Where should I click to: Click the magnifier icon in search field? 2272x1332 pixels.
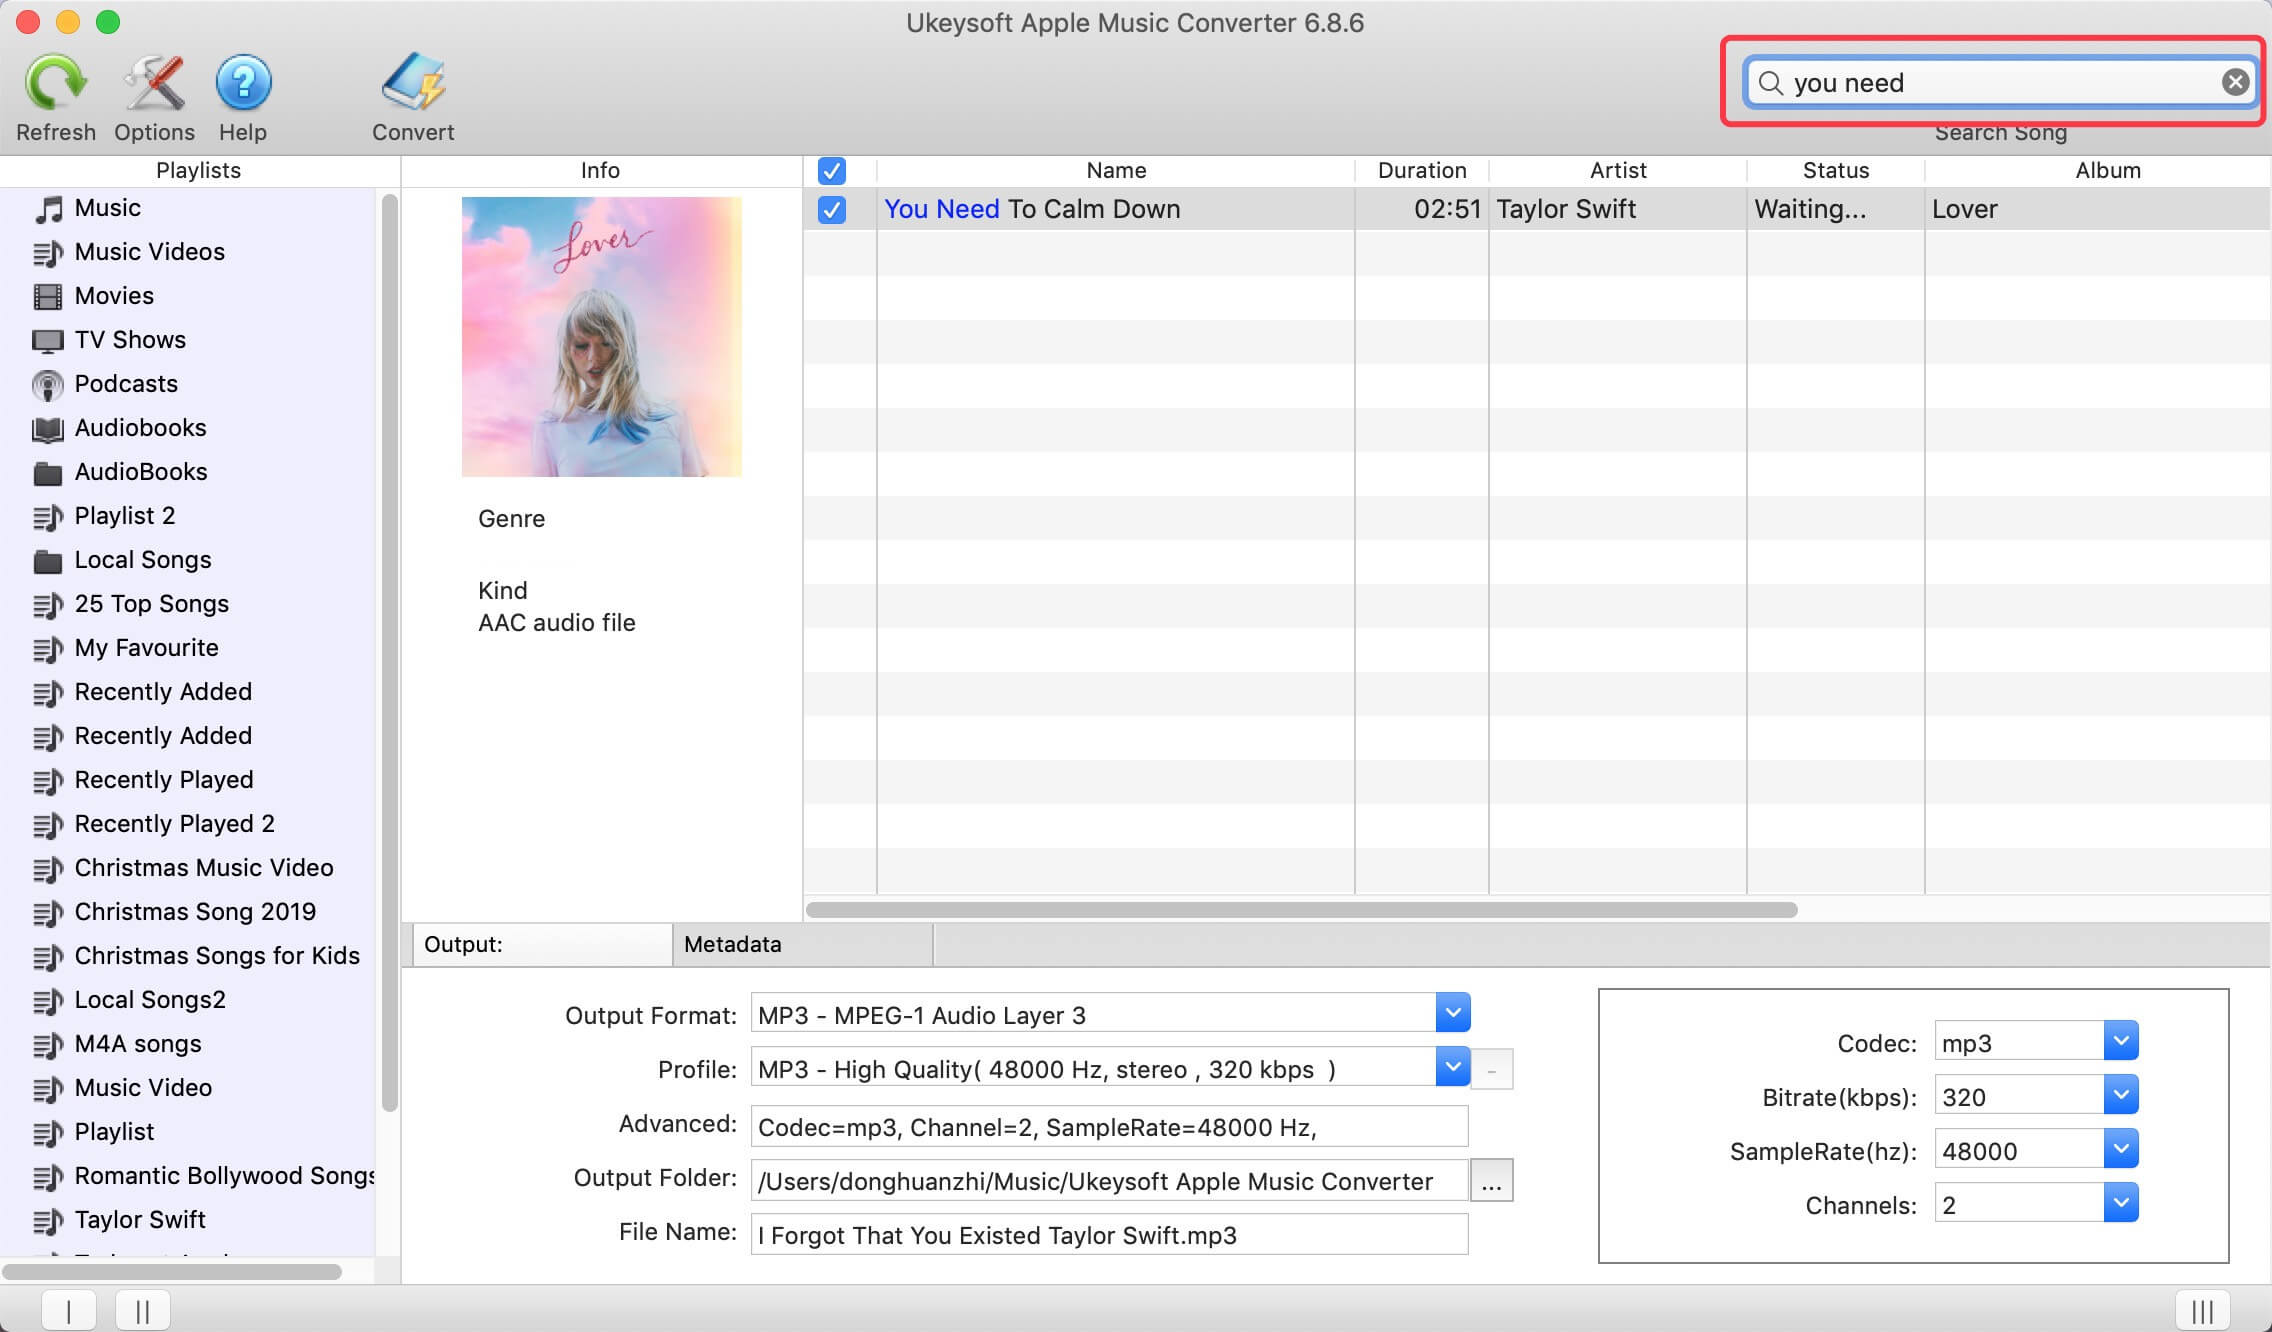pyautogui.click(x=1770, y=83)
